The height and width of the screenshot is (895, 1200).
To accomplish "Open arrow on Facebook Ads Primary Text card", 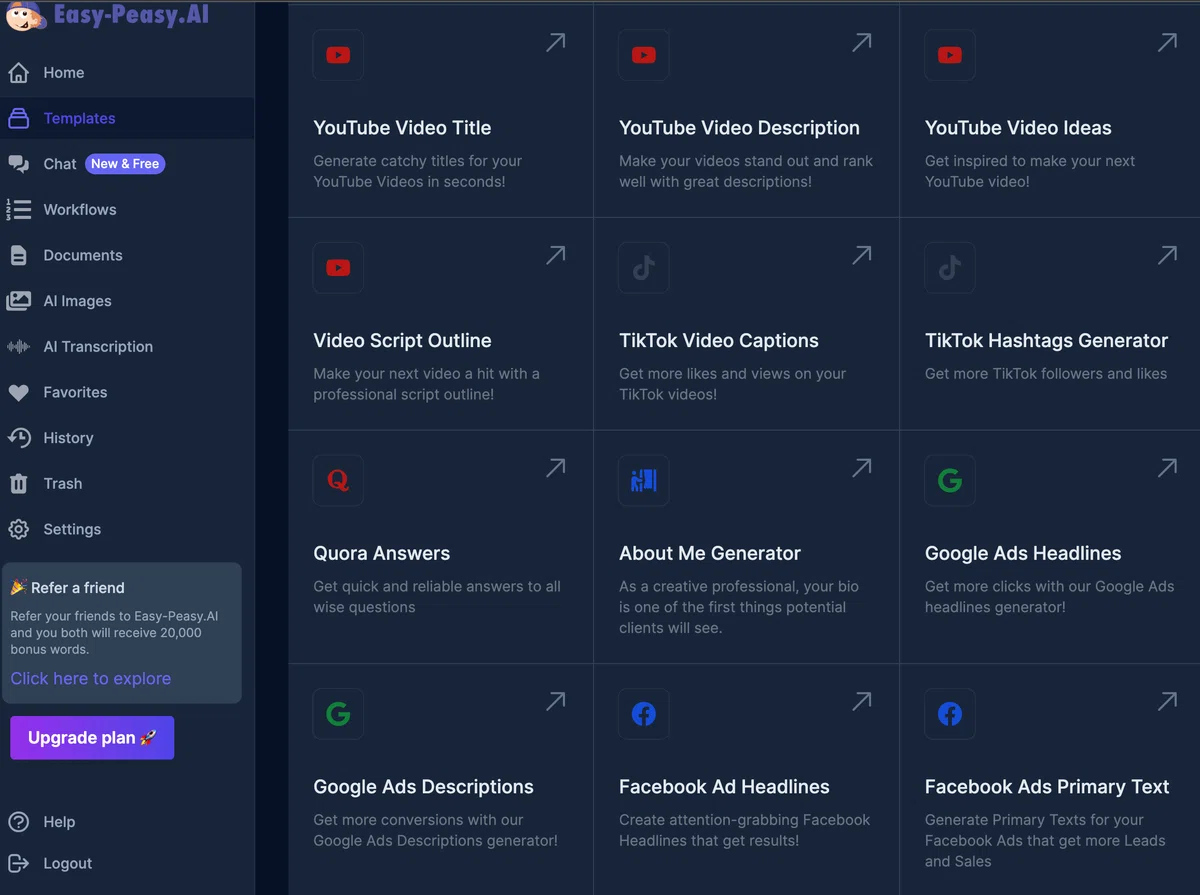I will point(1167,701).
